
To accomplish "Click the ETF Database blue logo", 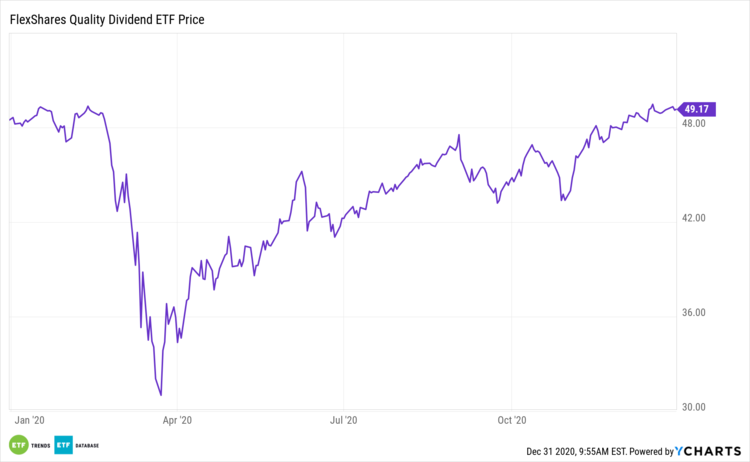I will tap(64, 444).
